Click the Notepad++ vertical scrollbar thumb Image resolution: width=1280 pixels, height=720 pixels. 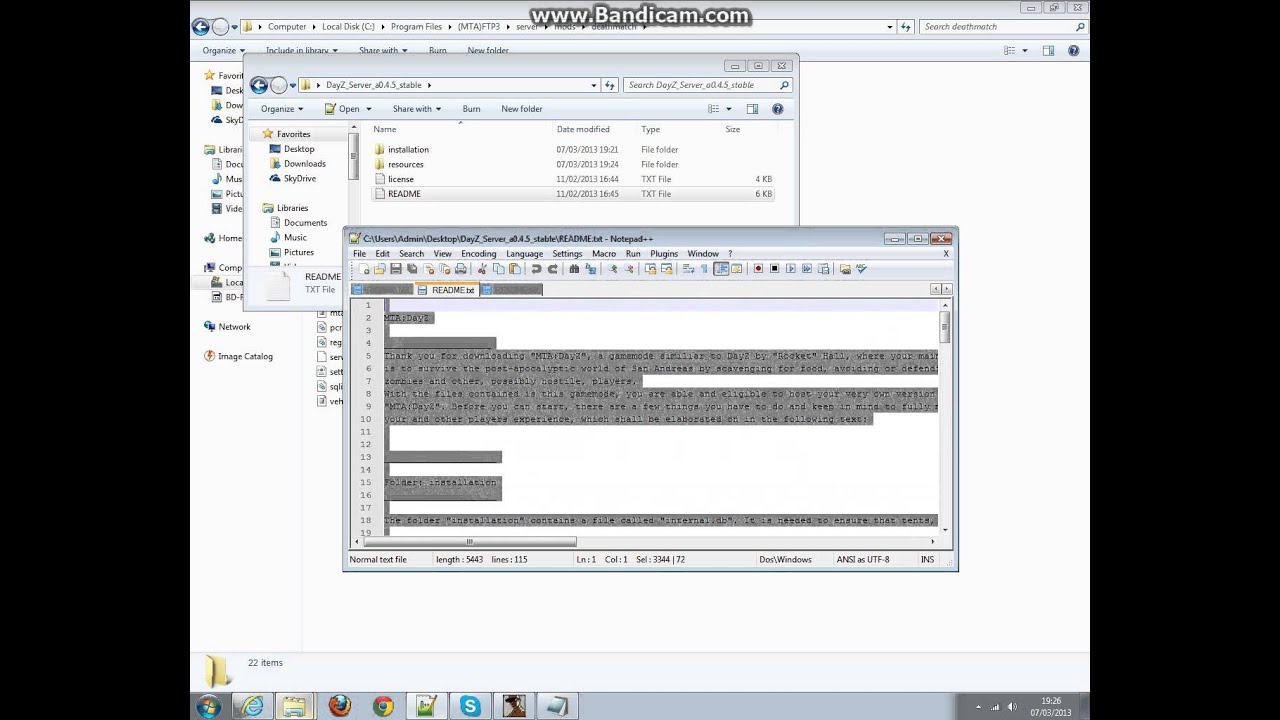coord(944,325)
